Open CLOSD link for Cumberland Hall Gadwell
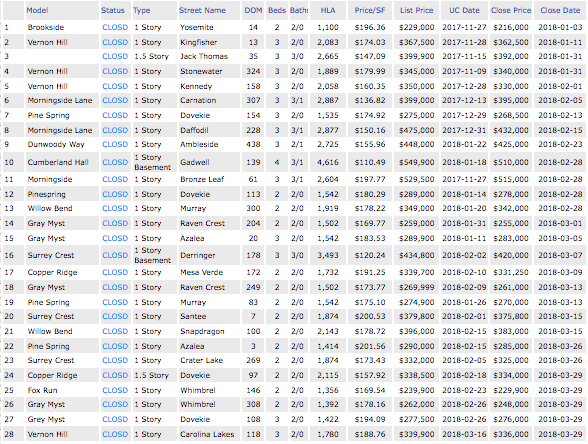Image resolution: width=588 pixels, height=444 pixels. tap(115, 162)
